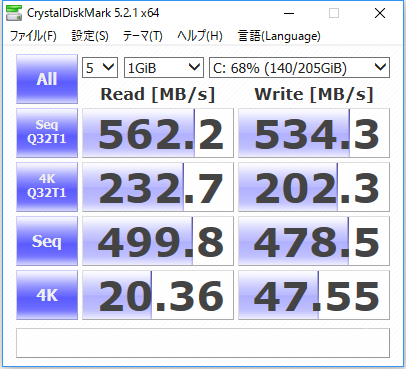This screenshot has width=406, height=369.
Task: Start the Seq Q32T1 benchmark
Action: click(x=47, y=133)
